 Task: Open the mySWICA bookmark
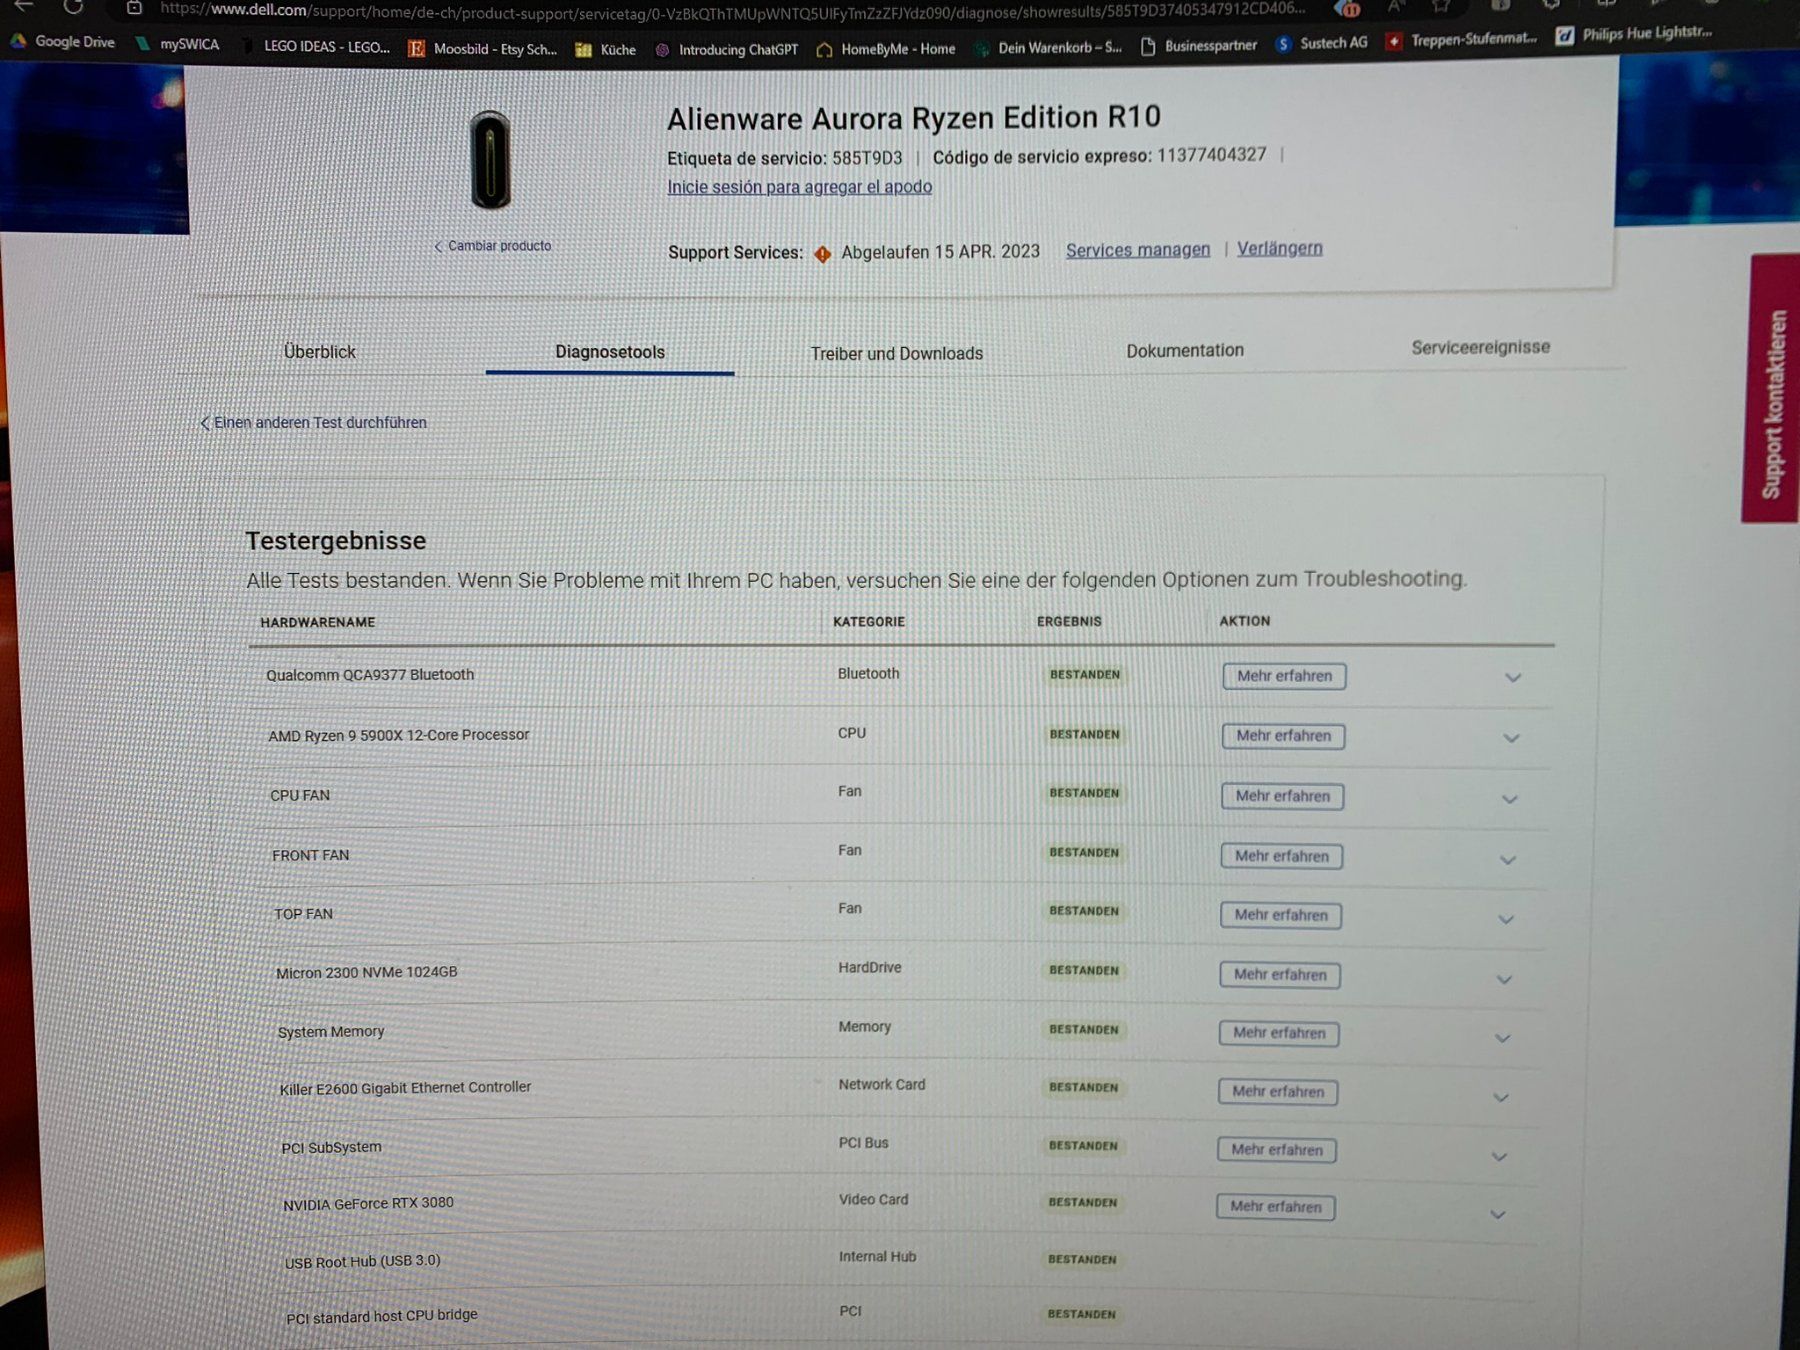tap(177, 44)
